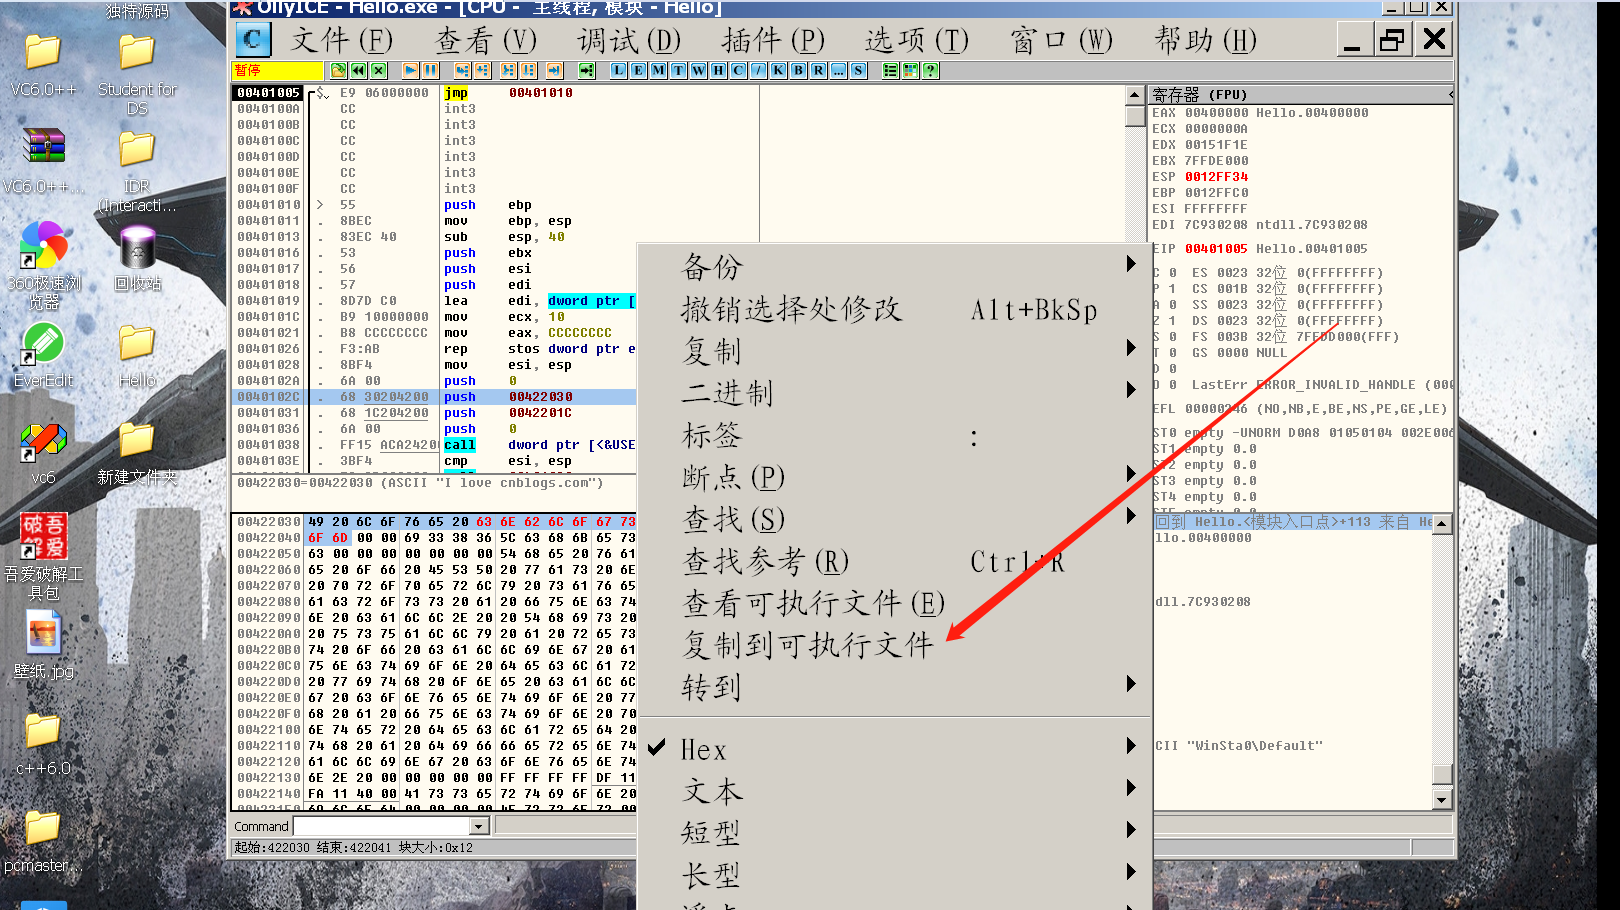Click the Restart program rewind icon

(x=358, y=70)
